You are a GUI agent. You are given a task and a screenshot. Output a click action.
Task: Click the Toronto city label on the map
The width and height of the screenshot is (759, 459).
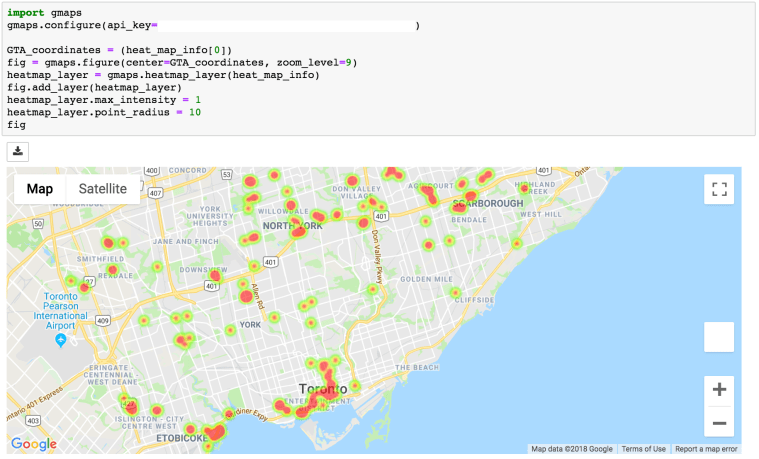pyautogui.click(x=322, y=389)
